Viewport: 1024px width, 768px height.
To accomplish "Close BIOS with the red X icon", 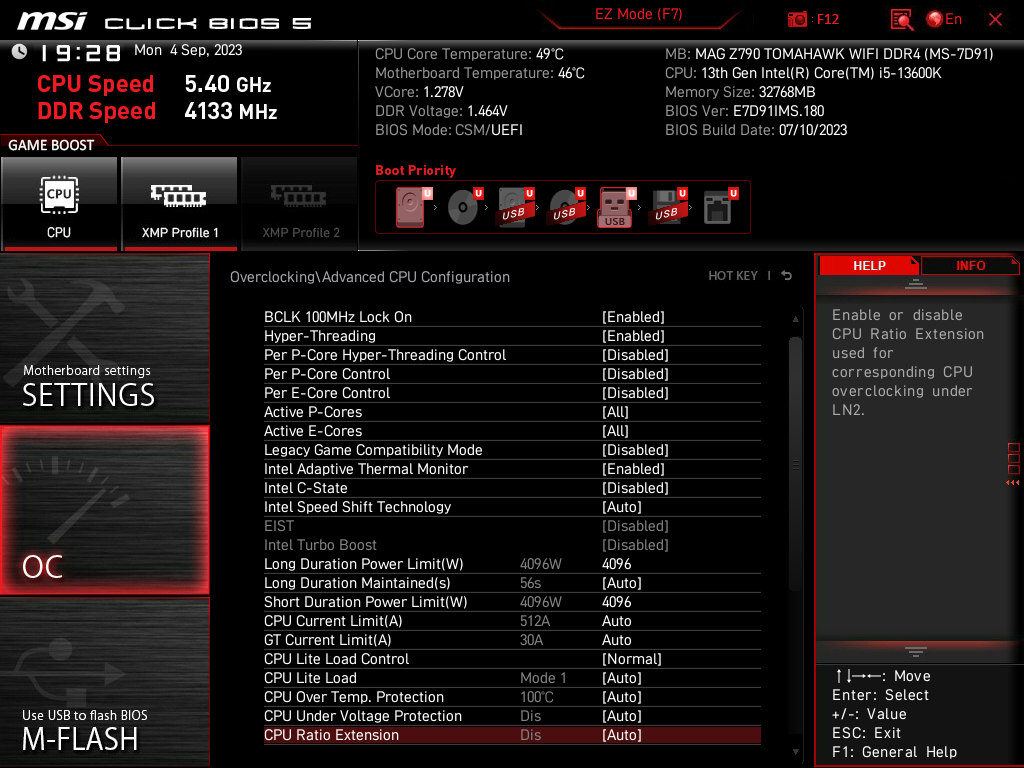I will pyautogui.click(x=995, y=20).
